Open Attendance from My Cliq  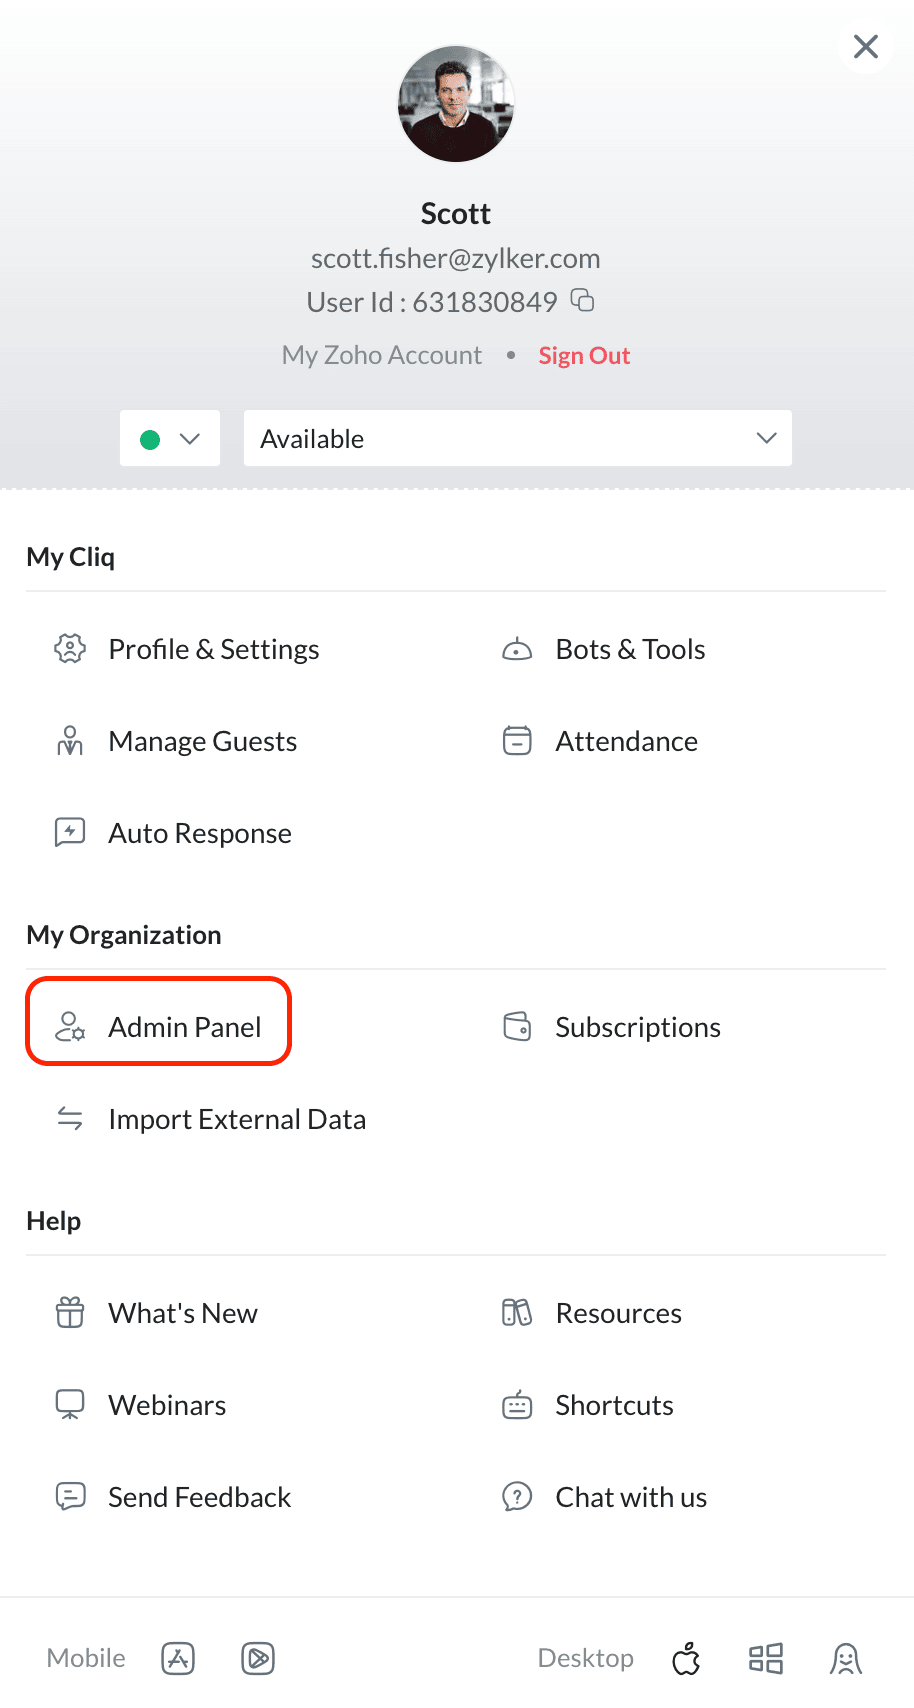(599, 741)
